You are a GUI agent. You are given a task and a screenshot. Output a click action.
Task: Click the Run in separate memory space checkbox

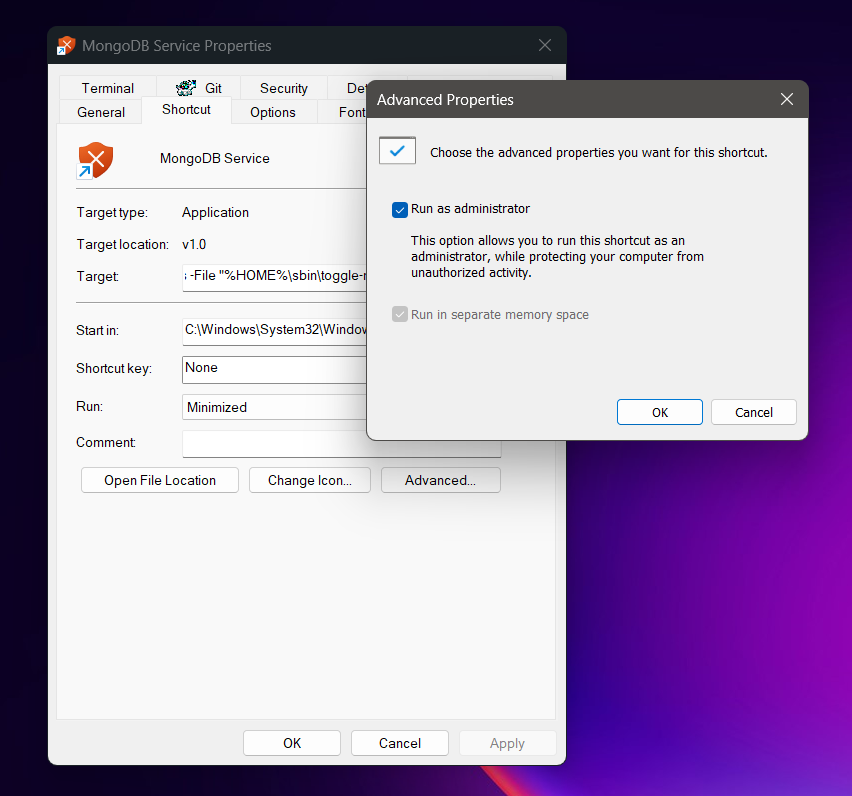click(x=400, y=315)
